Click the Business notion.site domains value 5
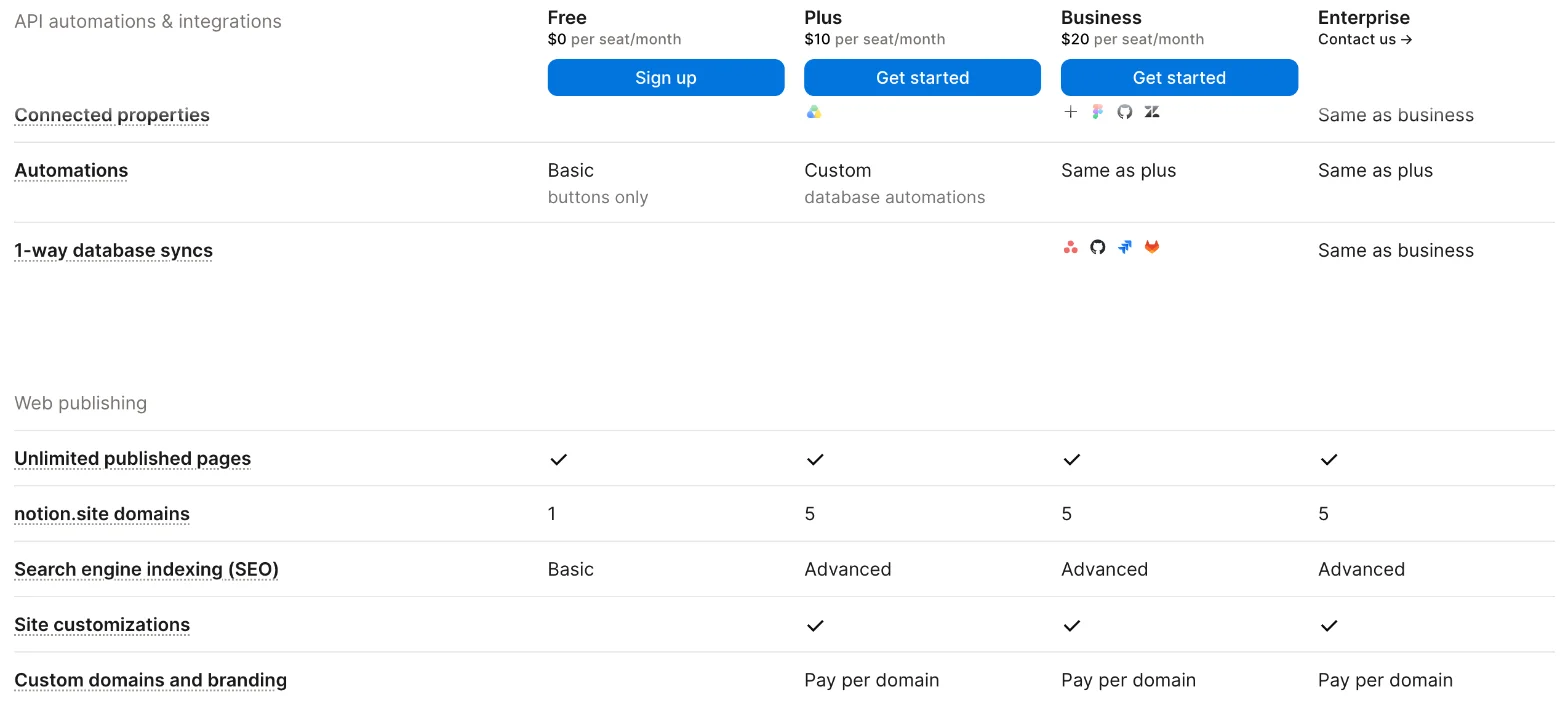 [x=1066, y=514]
